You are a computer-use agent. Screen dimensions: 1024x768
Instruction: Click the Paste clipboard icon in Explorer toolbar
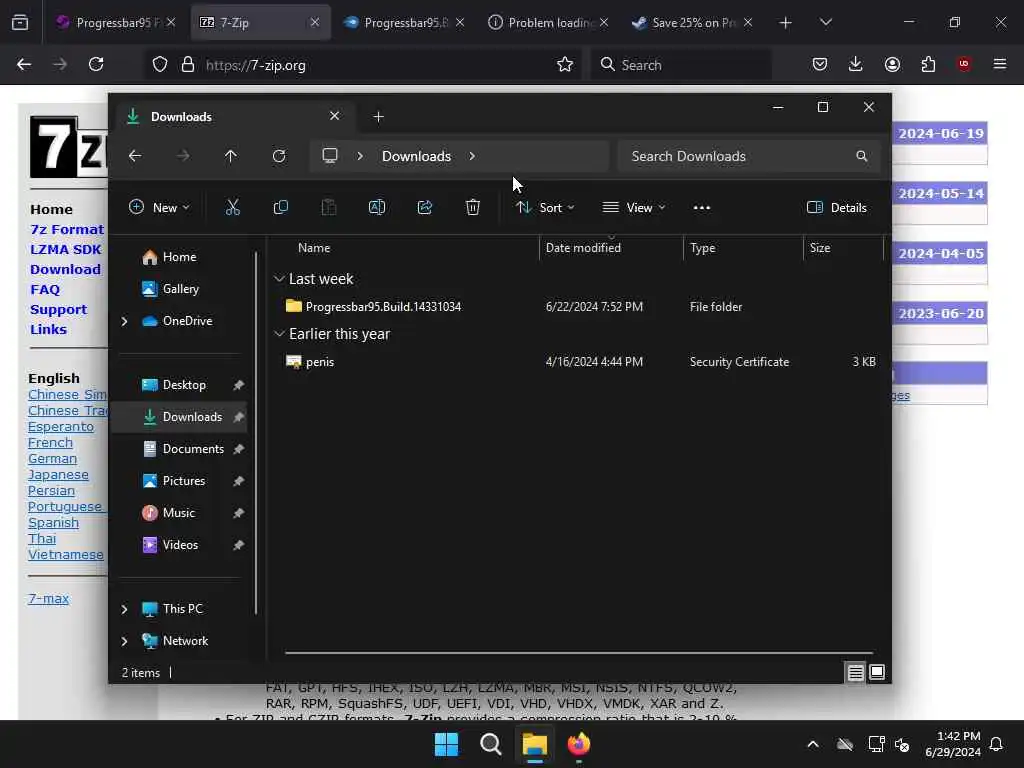pos(328,208)
